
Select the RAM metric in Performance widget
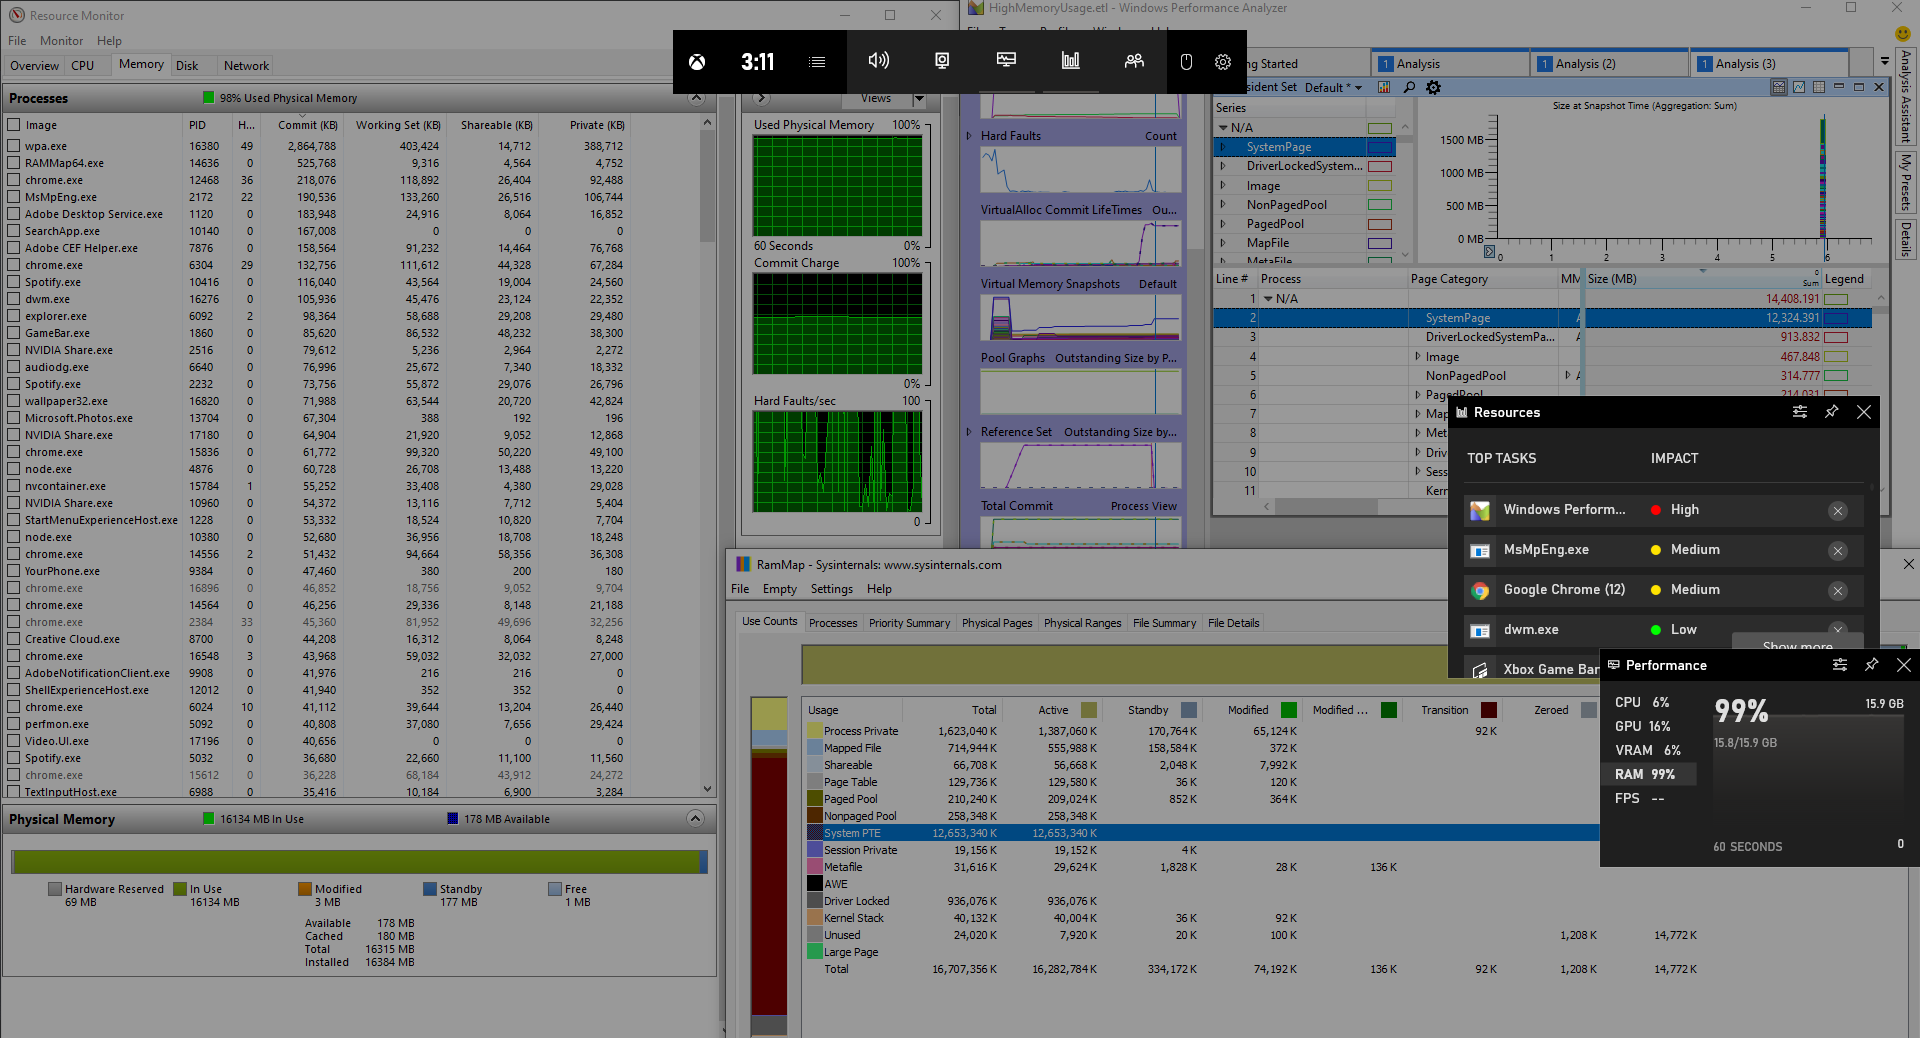coord(1644,774)
